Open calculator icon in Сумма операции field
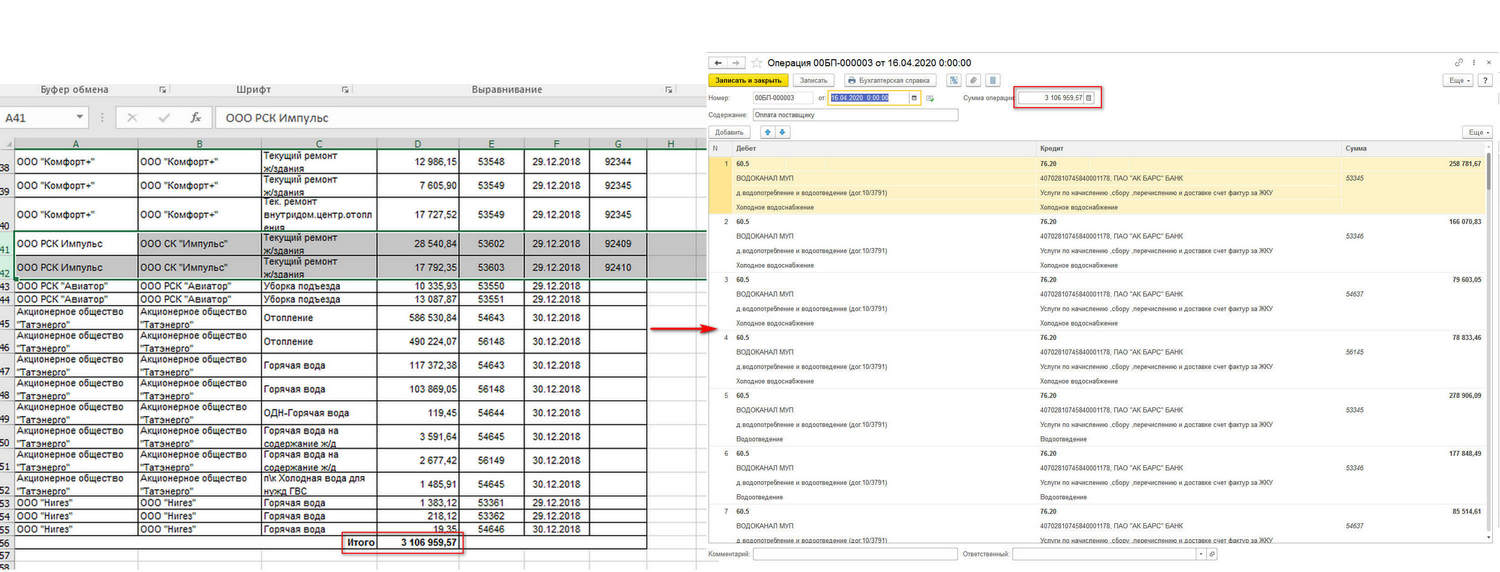This screenshot has width=1500, height=572. click(x=1090, y=98)
